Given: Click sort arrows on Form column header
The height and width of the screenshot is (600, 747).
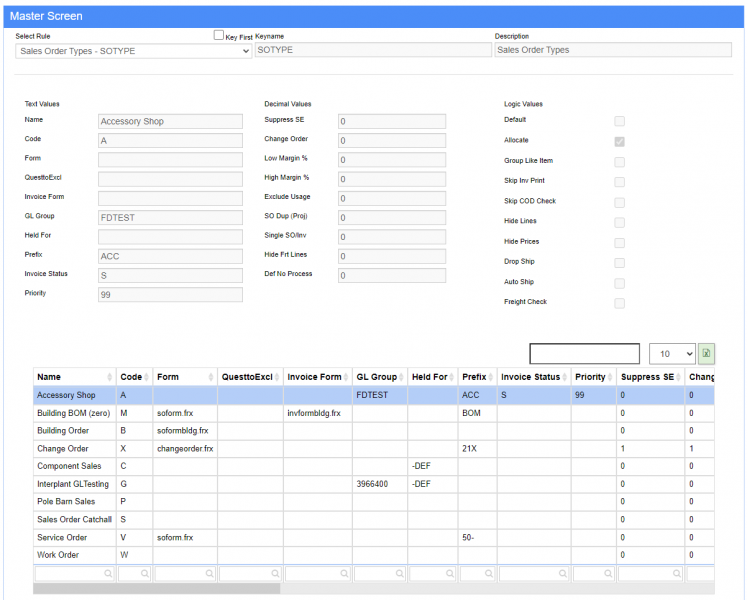Looking at the screenshot, I should (x=211, y=377).
